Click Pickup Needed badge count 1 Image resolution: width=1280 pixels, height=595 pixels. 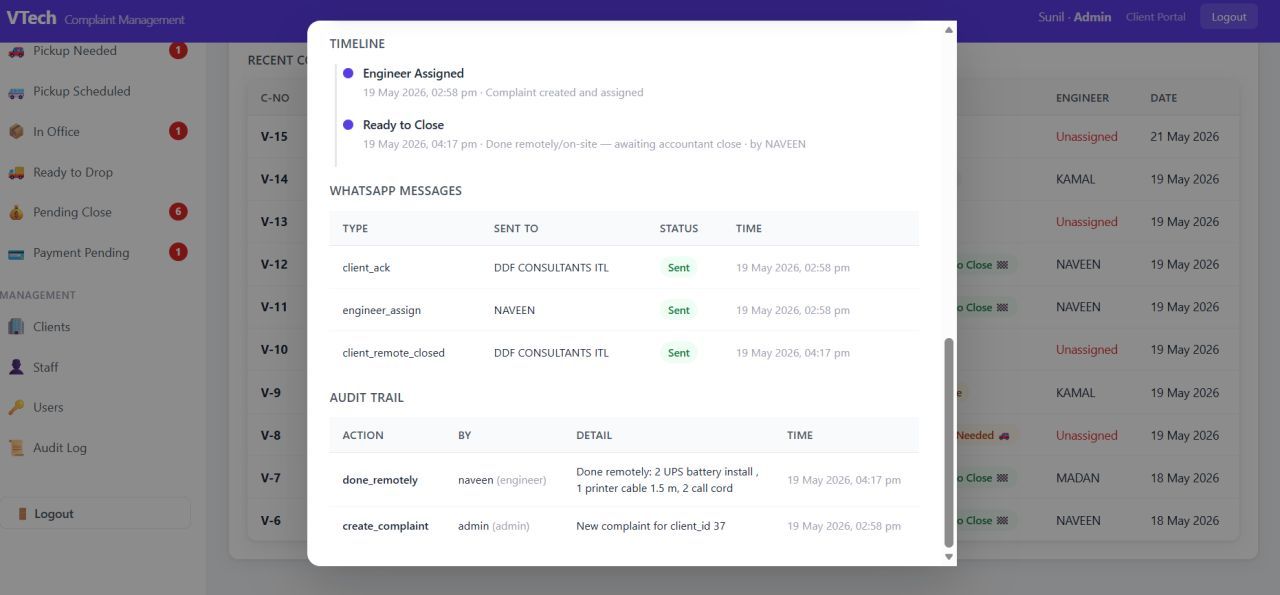pos(178,50)
